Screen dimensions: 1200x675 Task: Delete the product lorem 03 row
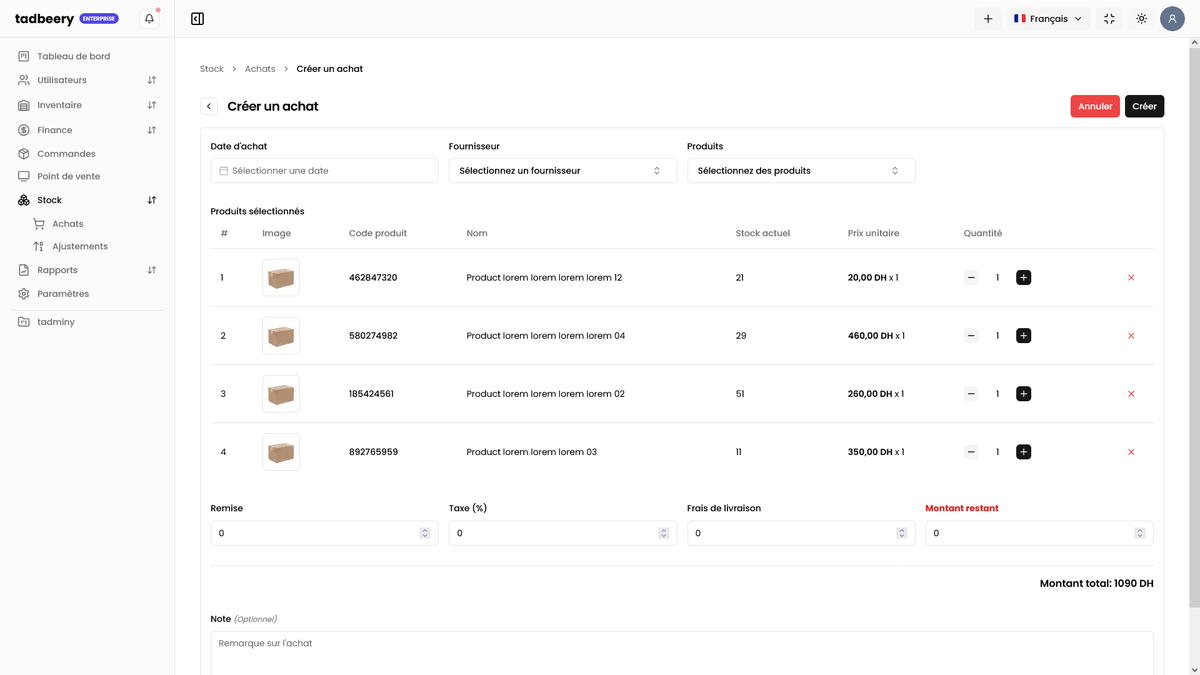point(1131,452)
